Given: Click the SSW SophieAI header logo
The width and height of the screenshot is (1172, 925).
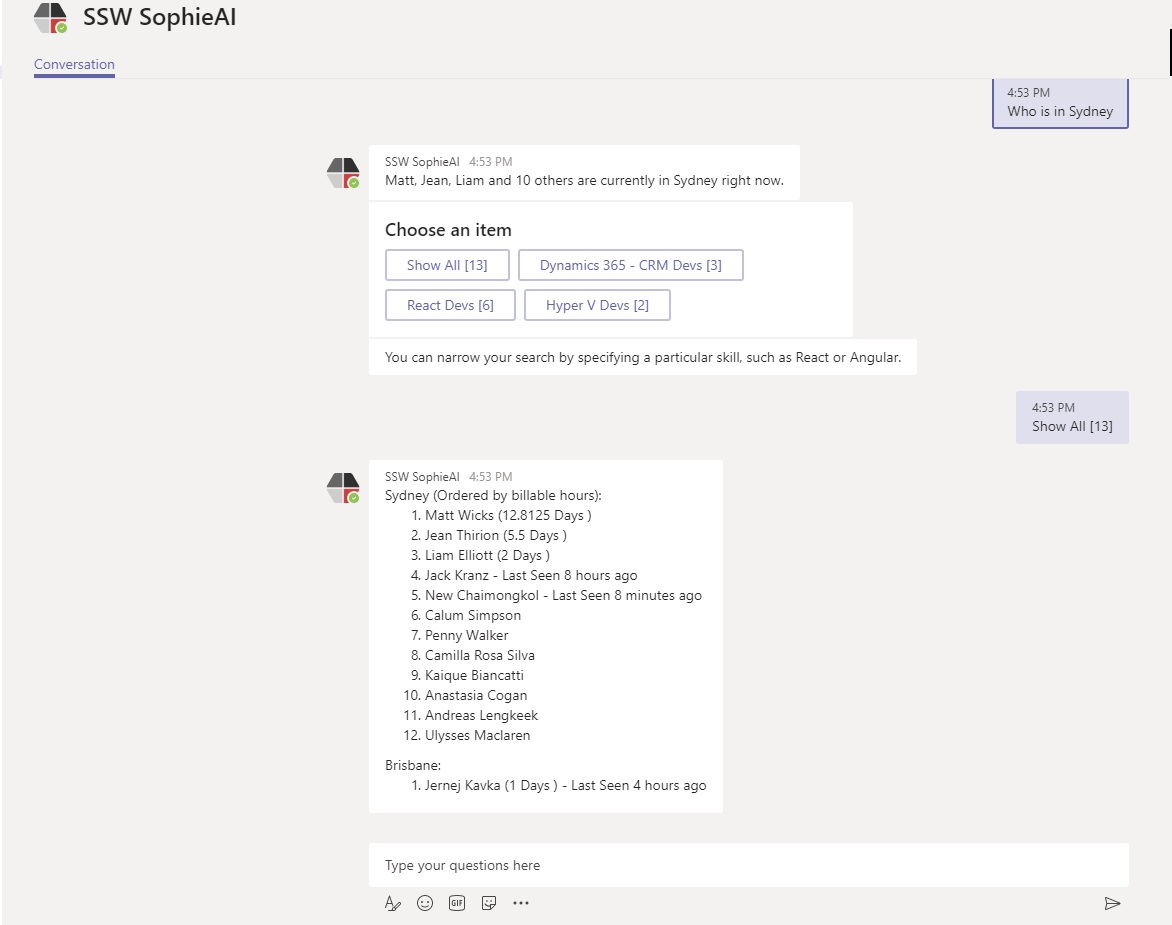Looking at the screenshot, I should click(50, 19).
